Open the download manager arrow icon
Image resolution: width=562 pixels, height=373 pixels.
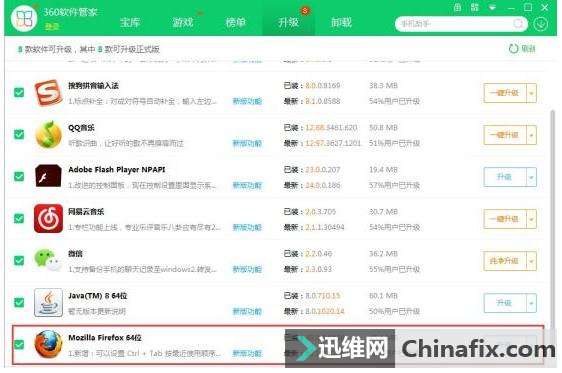point(540,24)
